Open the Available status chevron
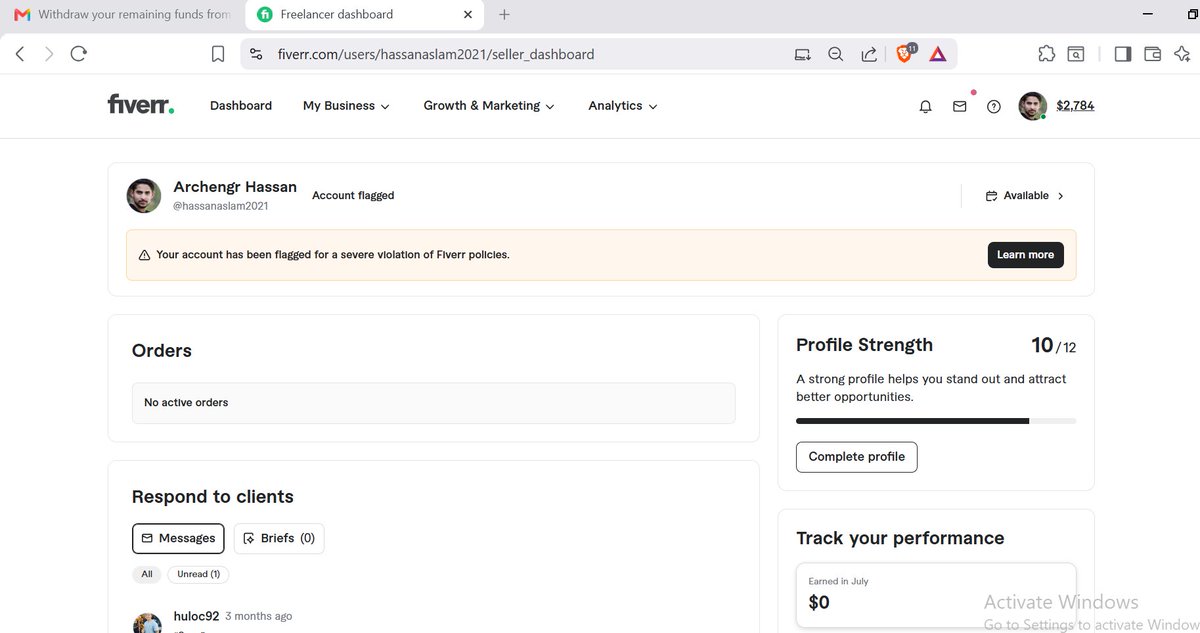1200x633 pixels. point(1061,196)
